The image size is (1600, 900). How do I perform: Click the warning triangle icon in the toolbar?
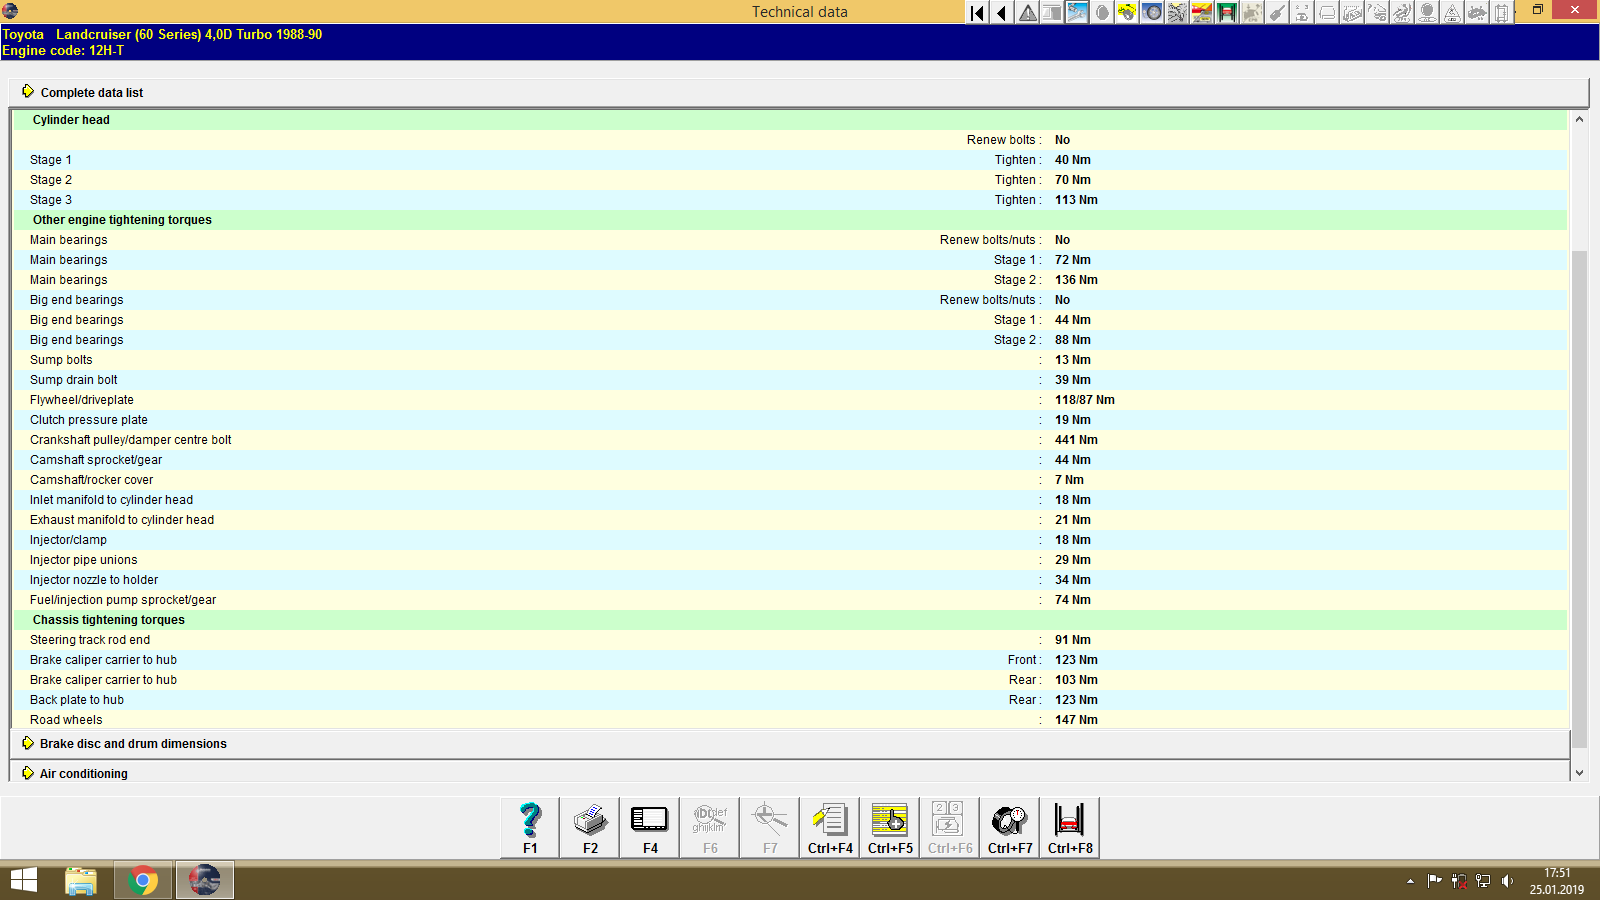point(1027,12)
